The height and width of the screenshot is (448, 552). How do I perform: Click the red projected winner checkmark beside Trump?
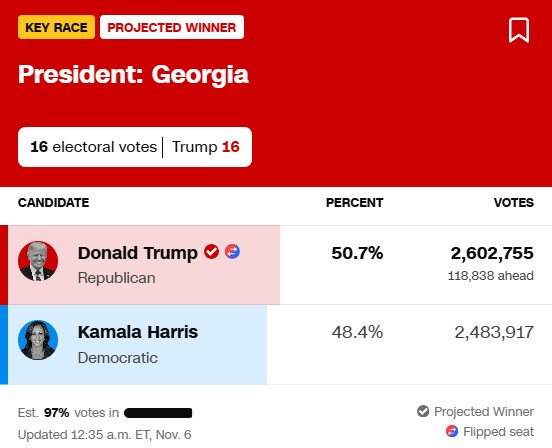coord(211,252)
